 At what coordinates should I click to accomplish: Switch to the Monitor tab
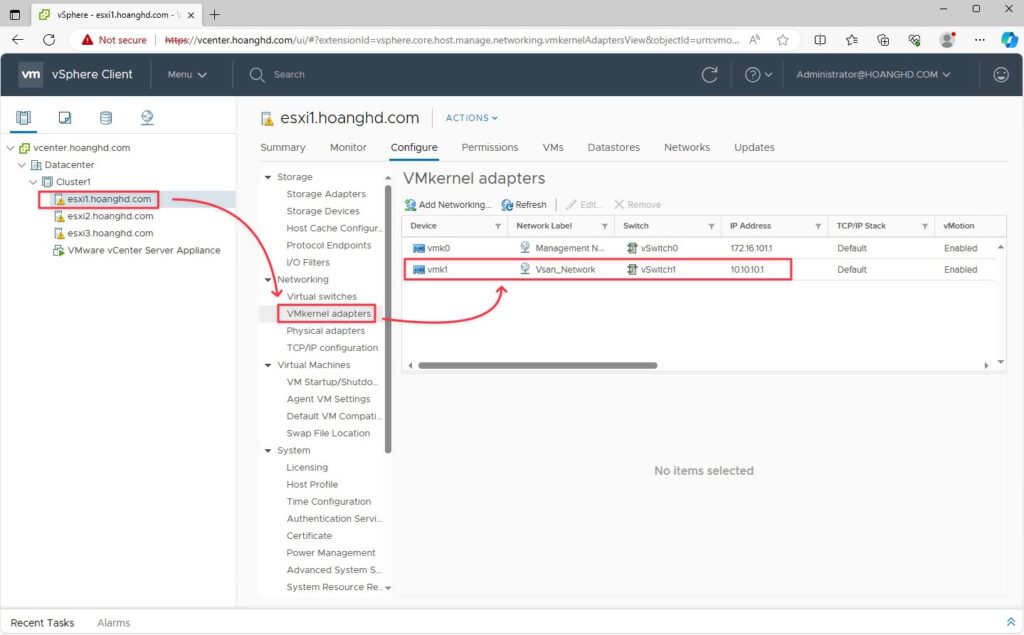pos(348,148)
